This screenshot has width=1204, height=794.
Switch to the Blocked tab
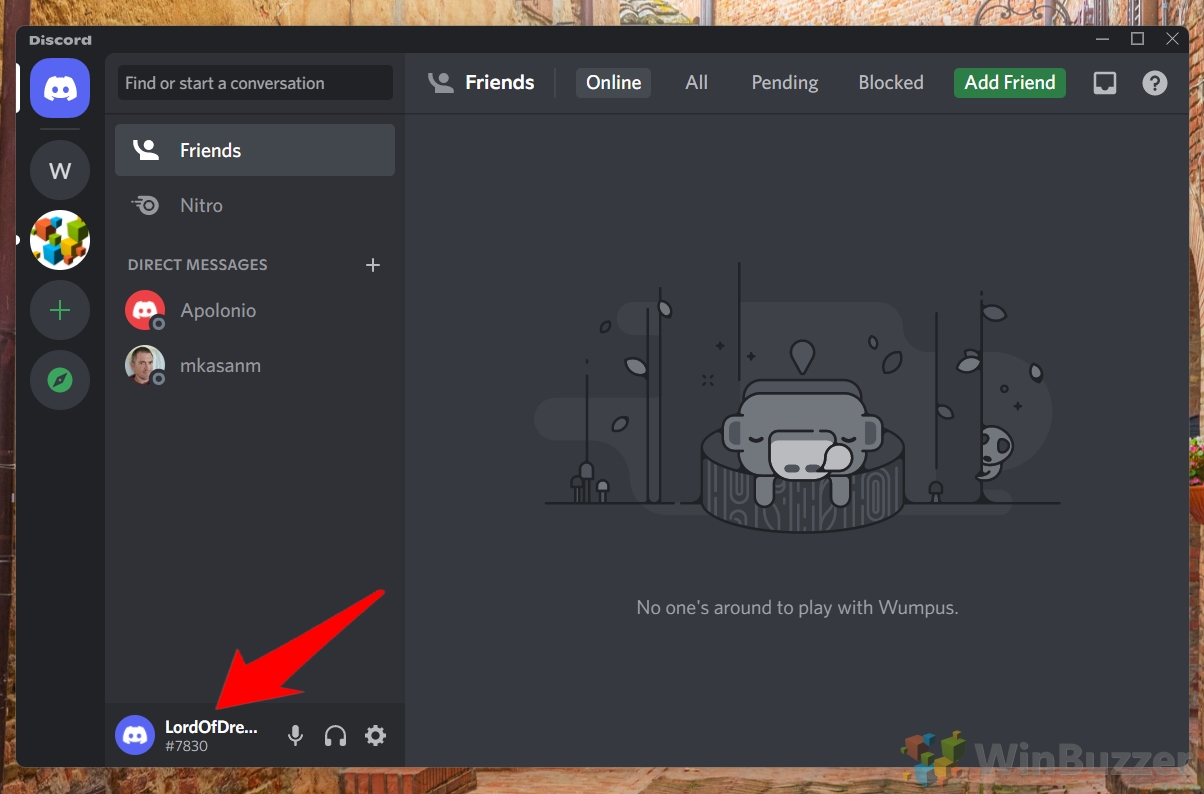[x=891, y=83]
